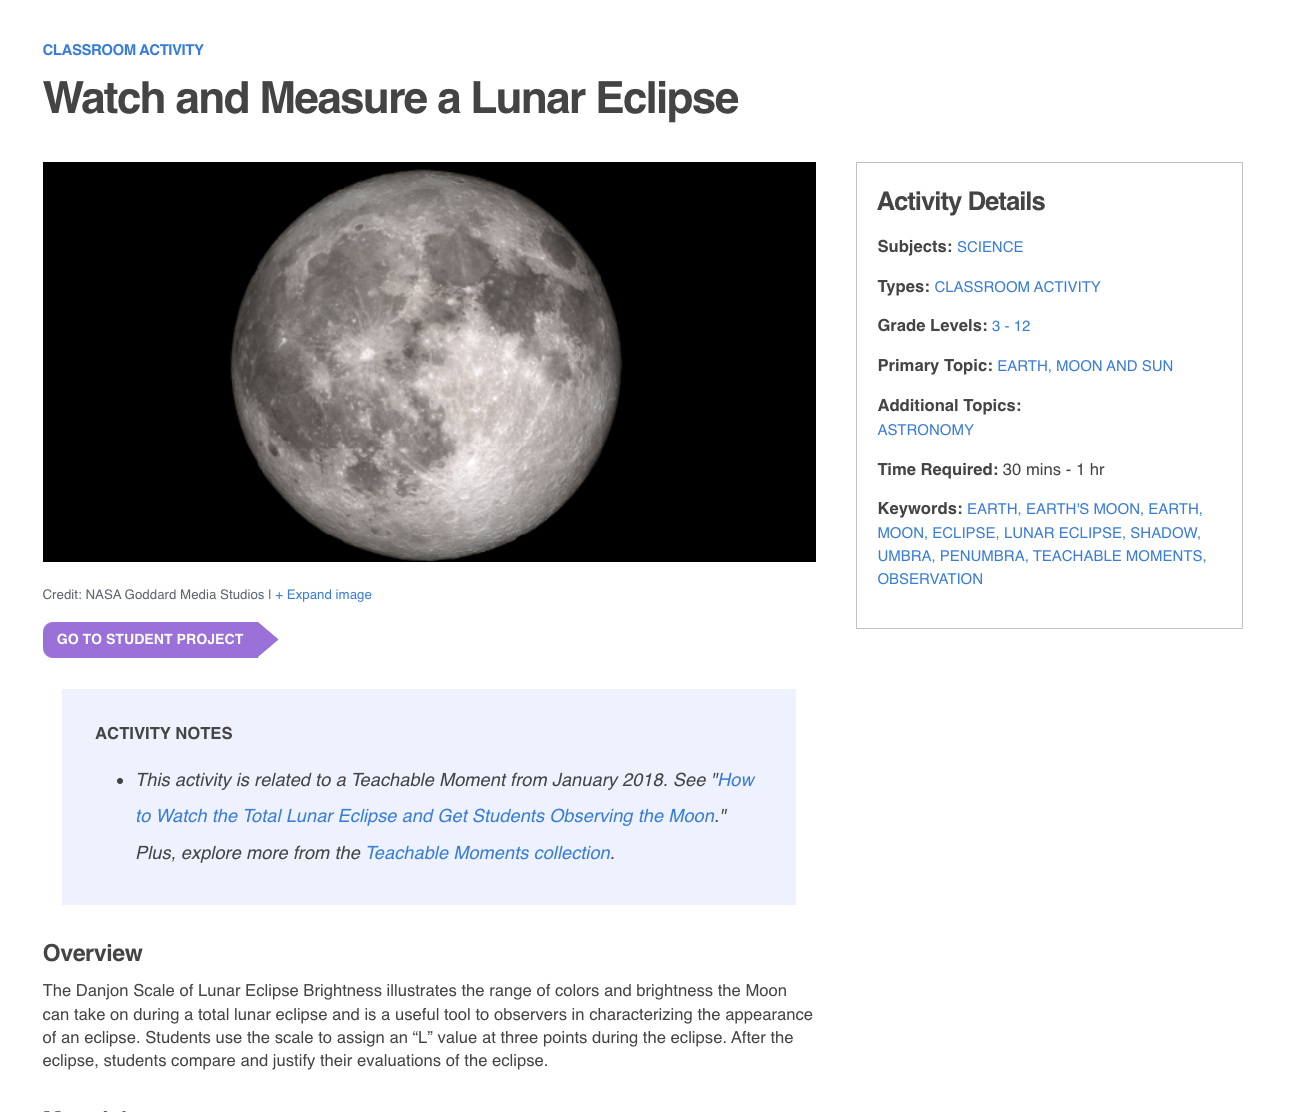The width and height of the screenshot is (1300, 1112).
Task: Click the Teachable Moments collection link
Action: point(488,852)
